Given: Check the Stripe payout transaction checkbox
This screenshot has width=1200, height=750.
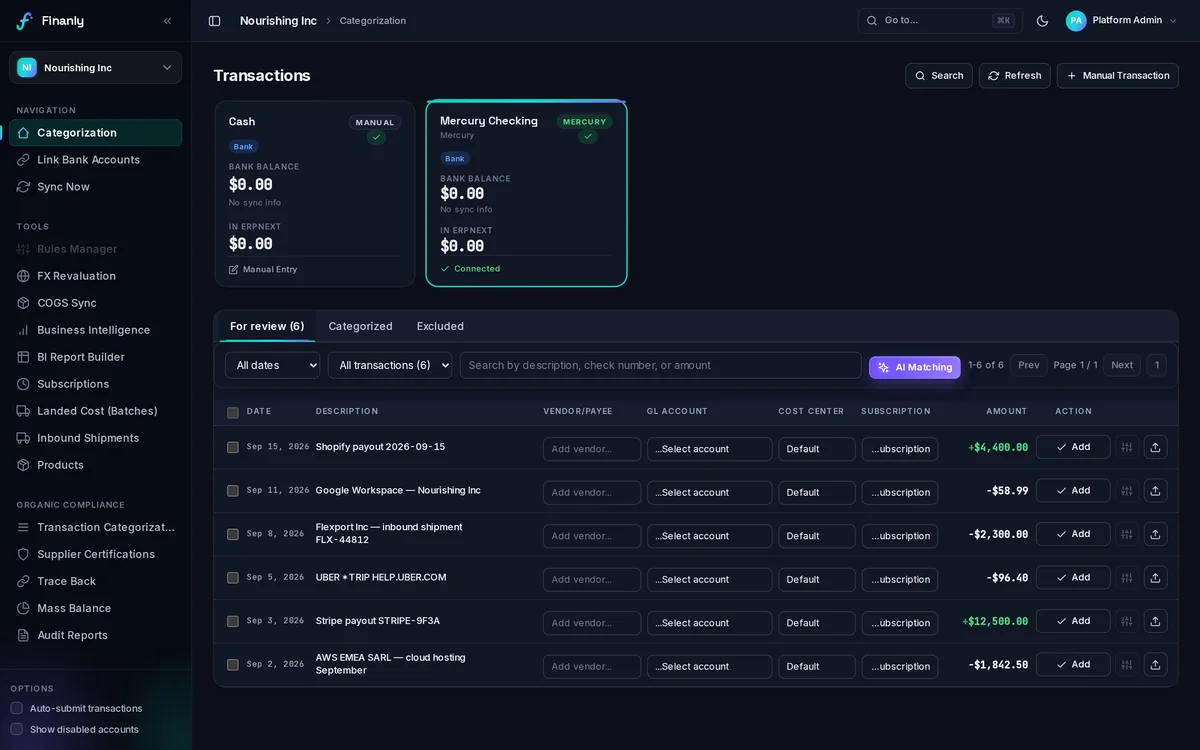Looking at the screenshot, I should tap(233, 621).
